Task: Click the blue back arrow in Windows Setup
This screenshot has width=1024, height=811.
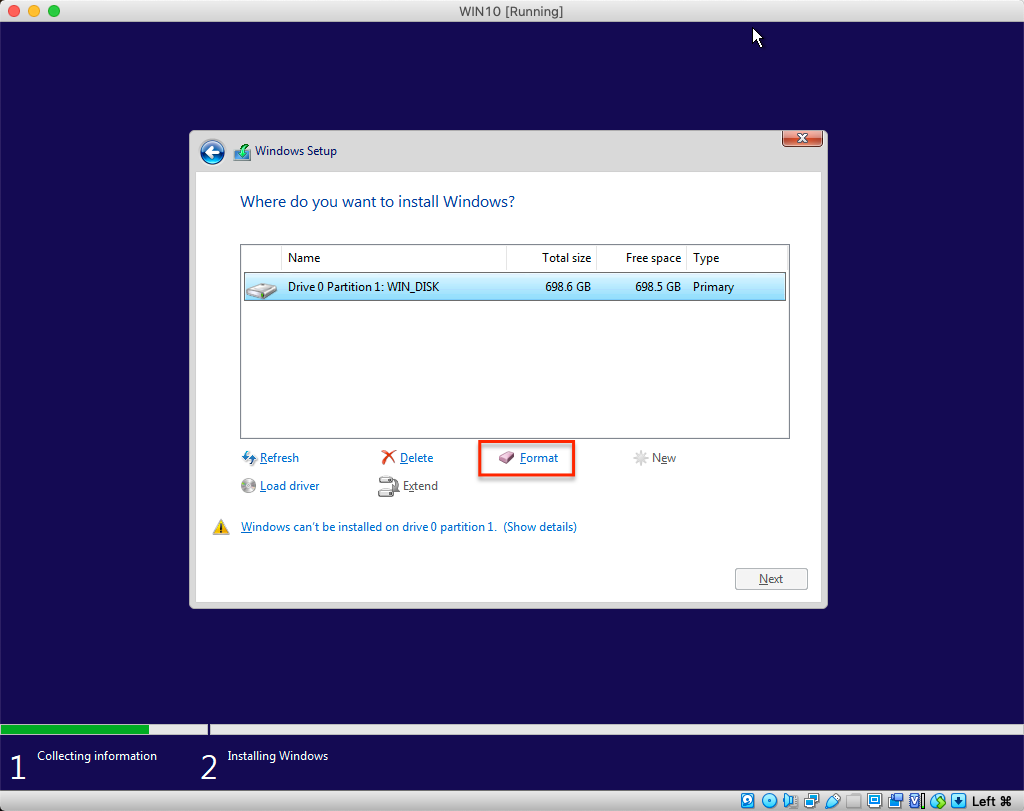Action: pos(212,152)
